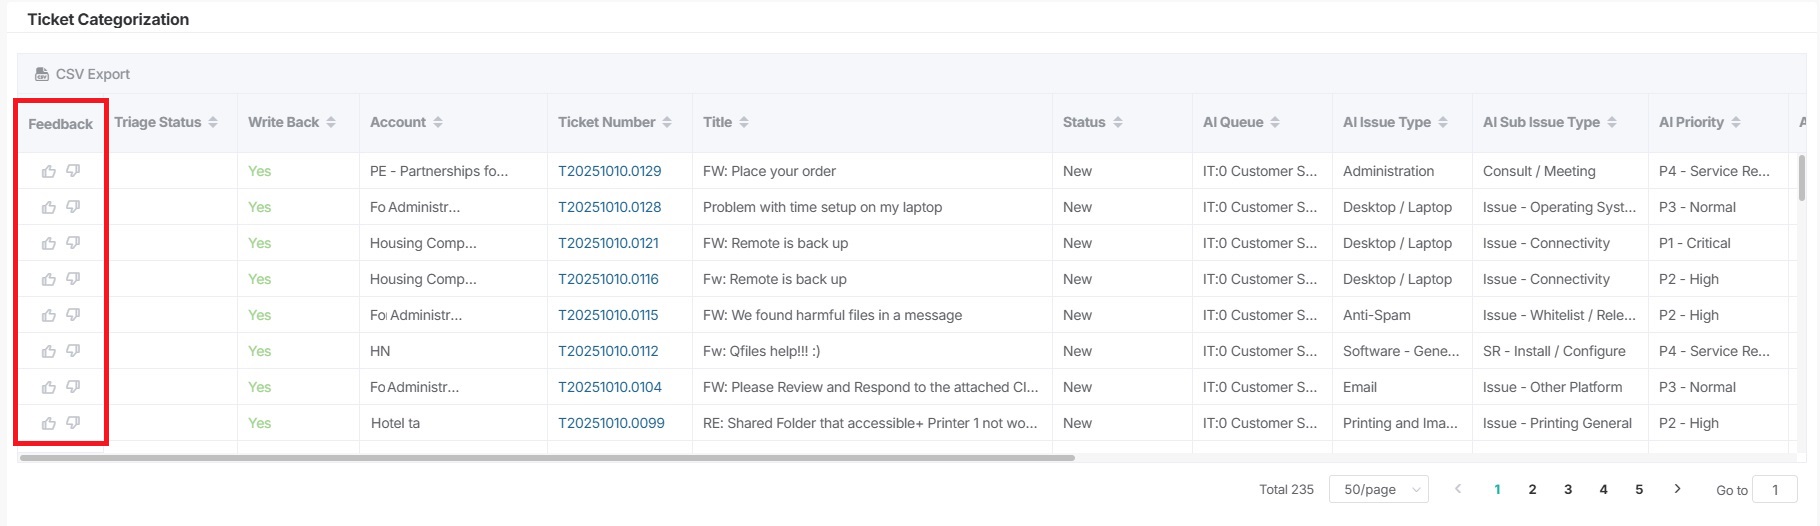
Task: Click 'Issue - Printing General' cell
Action: click(1557, 423)
